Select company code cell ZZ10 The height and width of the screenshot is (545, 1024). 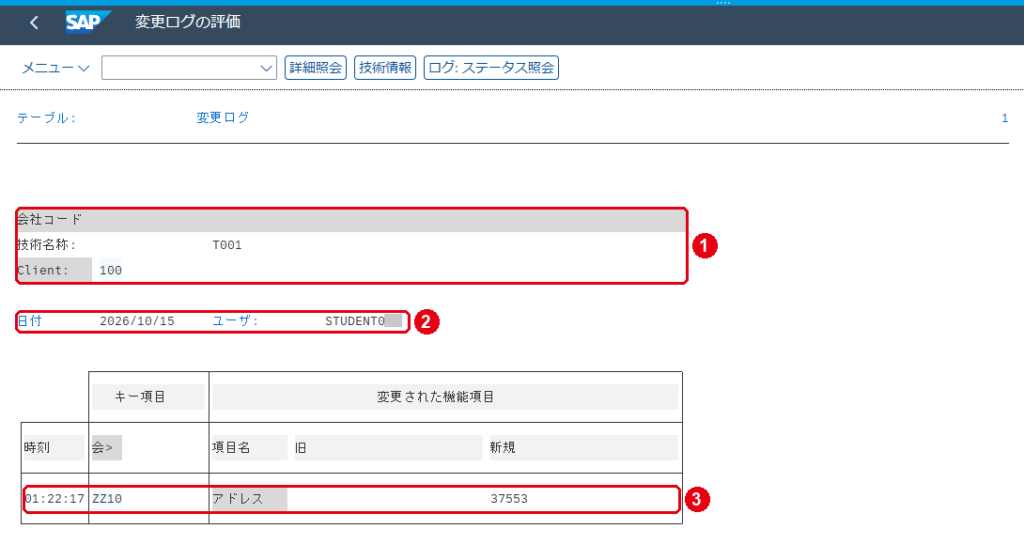(107, 499)
